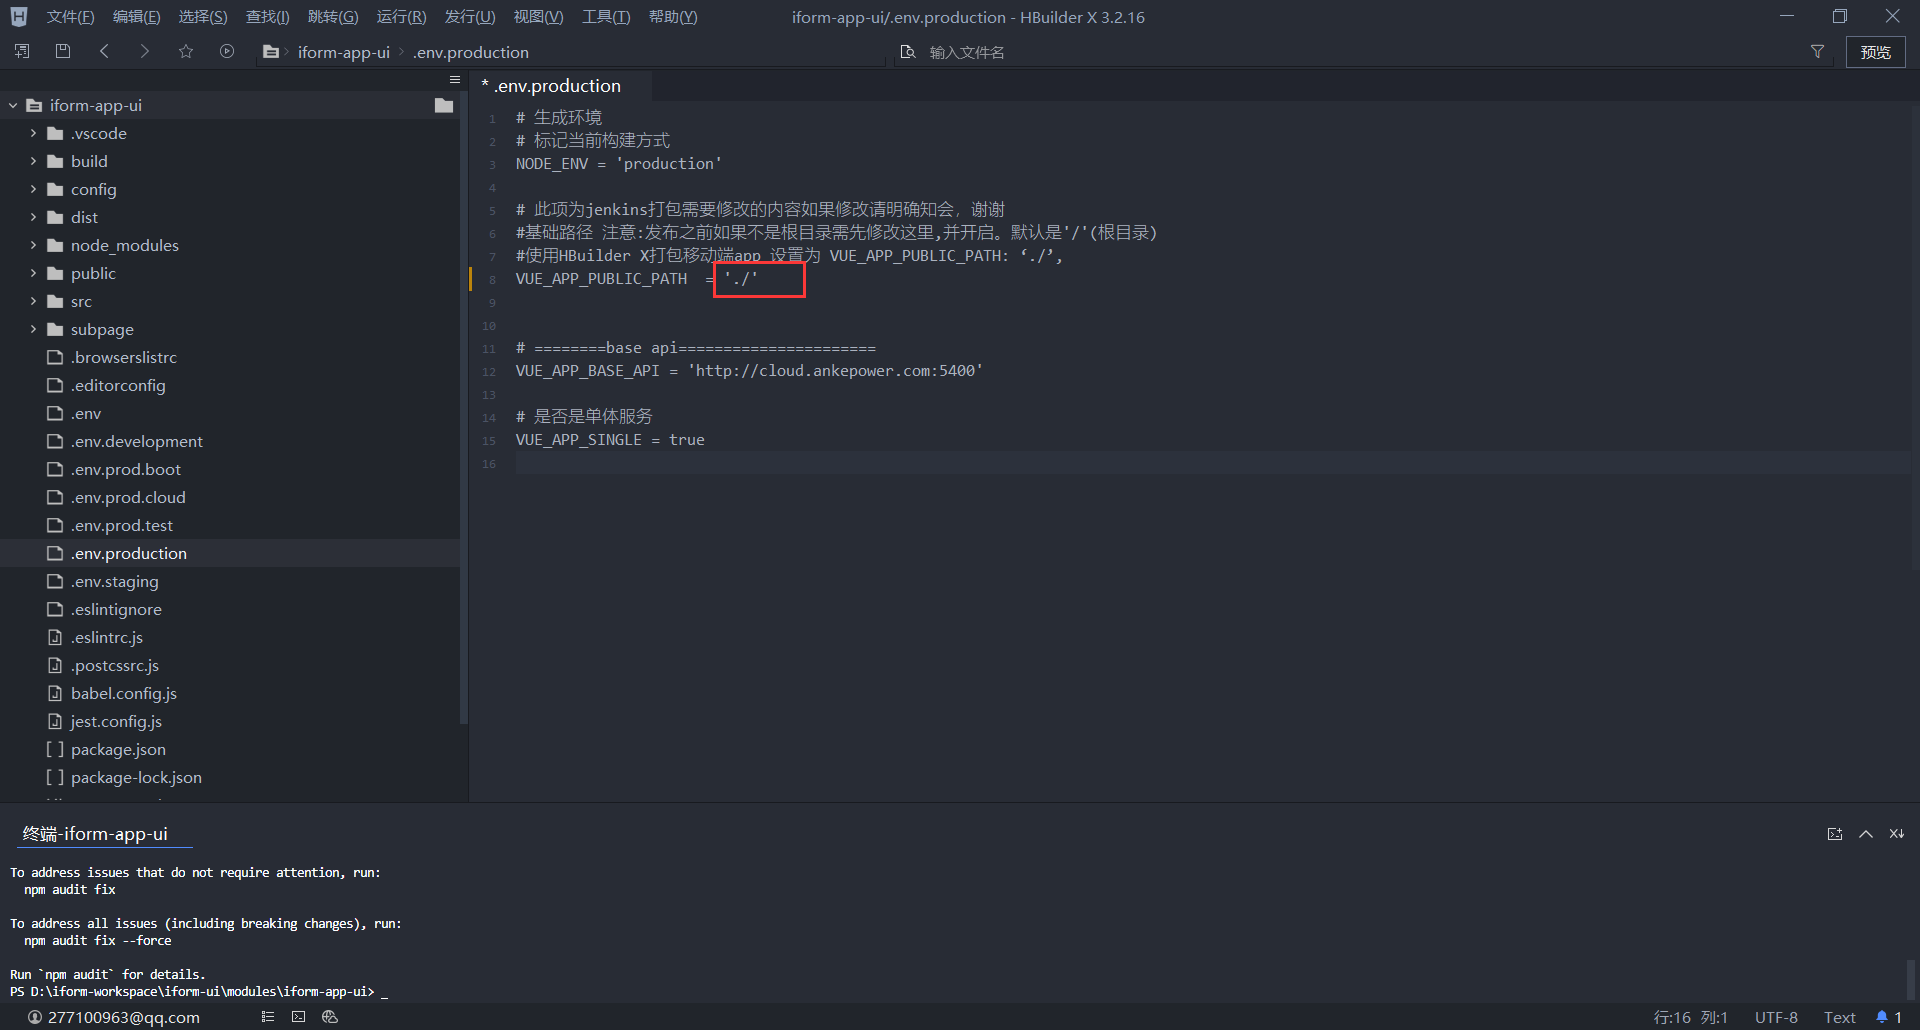Open the 工具(T) menu
Screen dimensions: 1920x1030
point(606,17)
